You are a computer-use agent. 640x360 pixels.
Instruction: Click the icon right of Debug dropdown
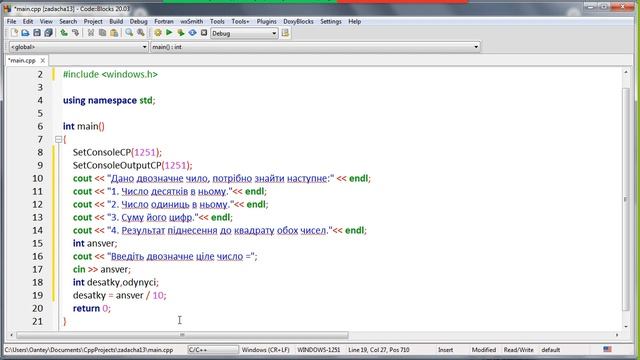click(x=285, y=33)
